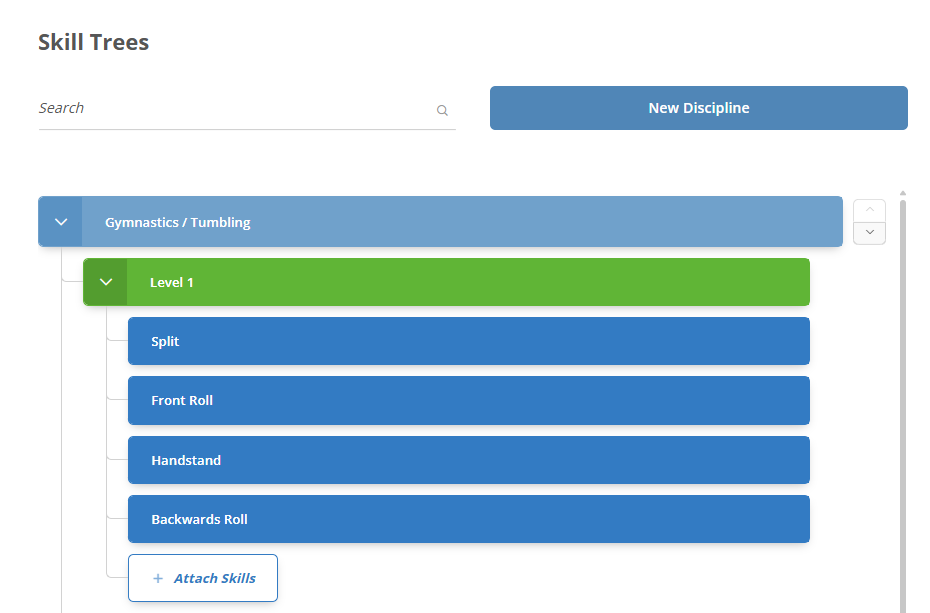The image size is (930, 613).
Task: Click the search magnifier icon
Action: pyautogui.click(x=442, y=110)
